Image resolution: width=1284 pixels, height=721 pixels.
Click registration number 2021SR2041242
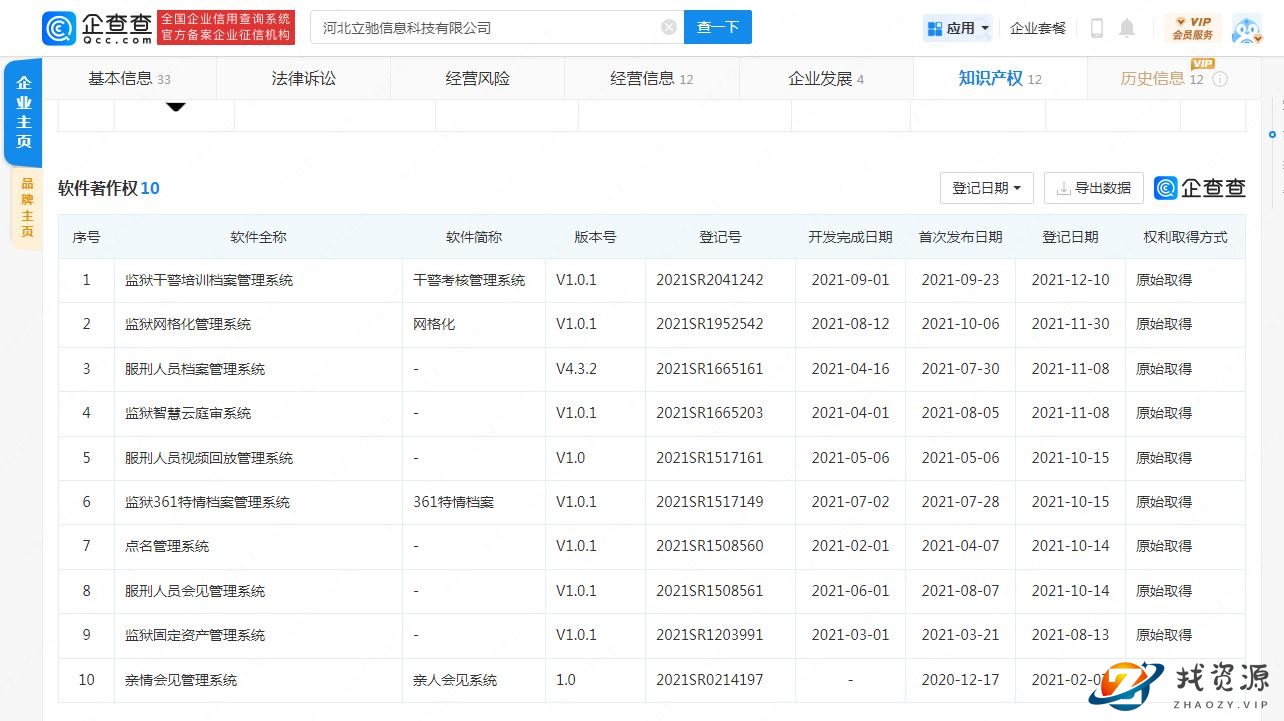click(709, 280)
